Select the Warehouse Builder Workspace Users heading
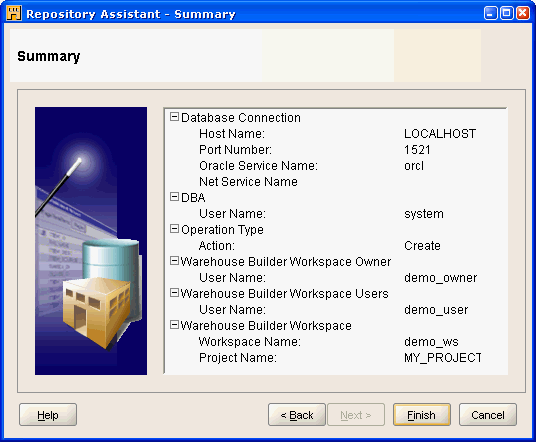Viewport: 536px width, 442px height. 284,294
